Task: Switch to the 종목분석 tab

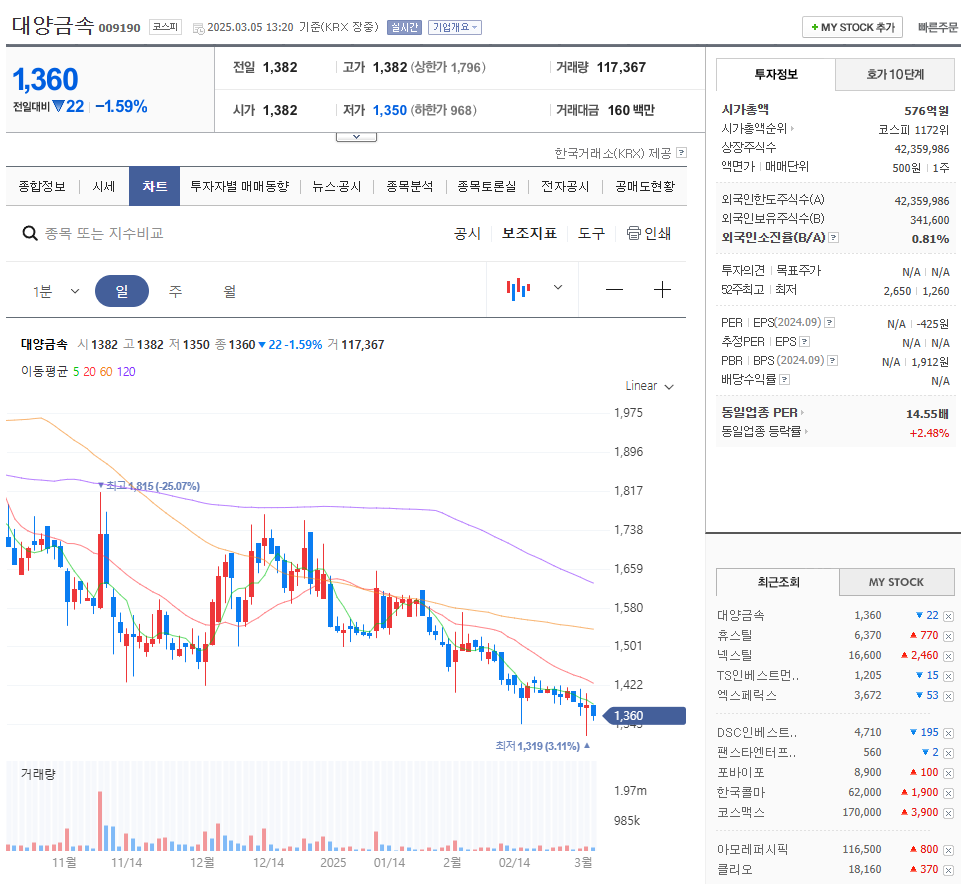Action: (x=409, y=186)
